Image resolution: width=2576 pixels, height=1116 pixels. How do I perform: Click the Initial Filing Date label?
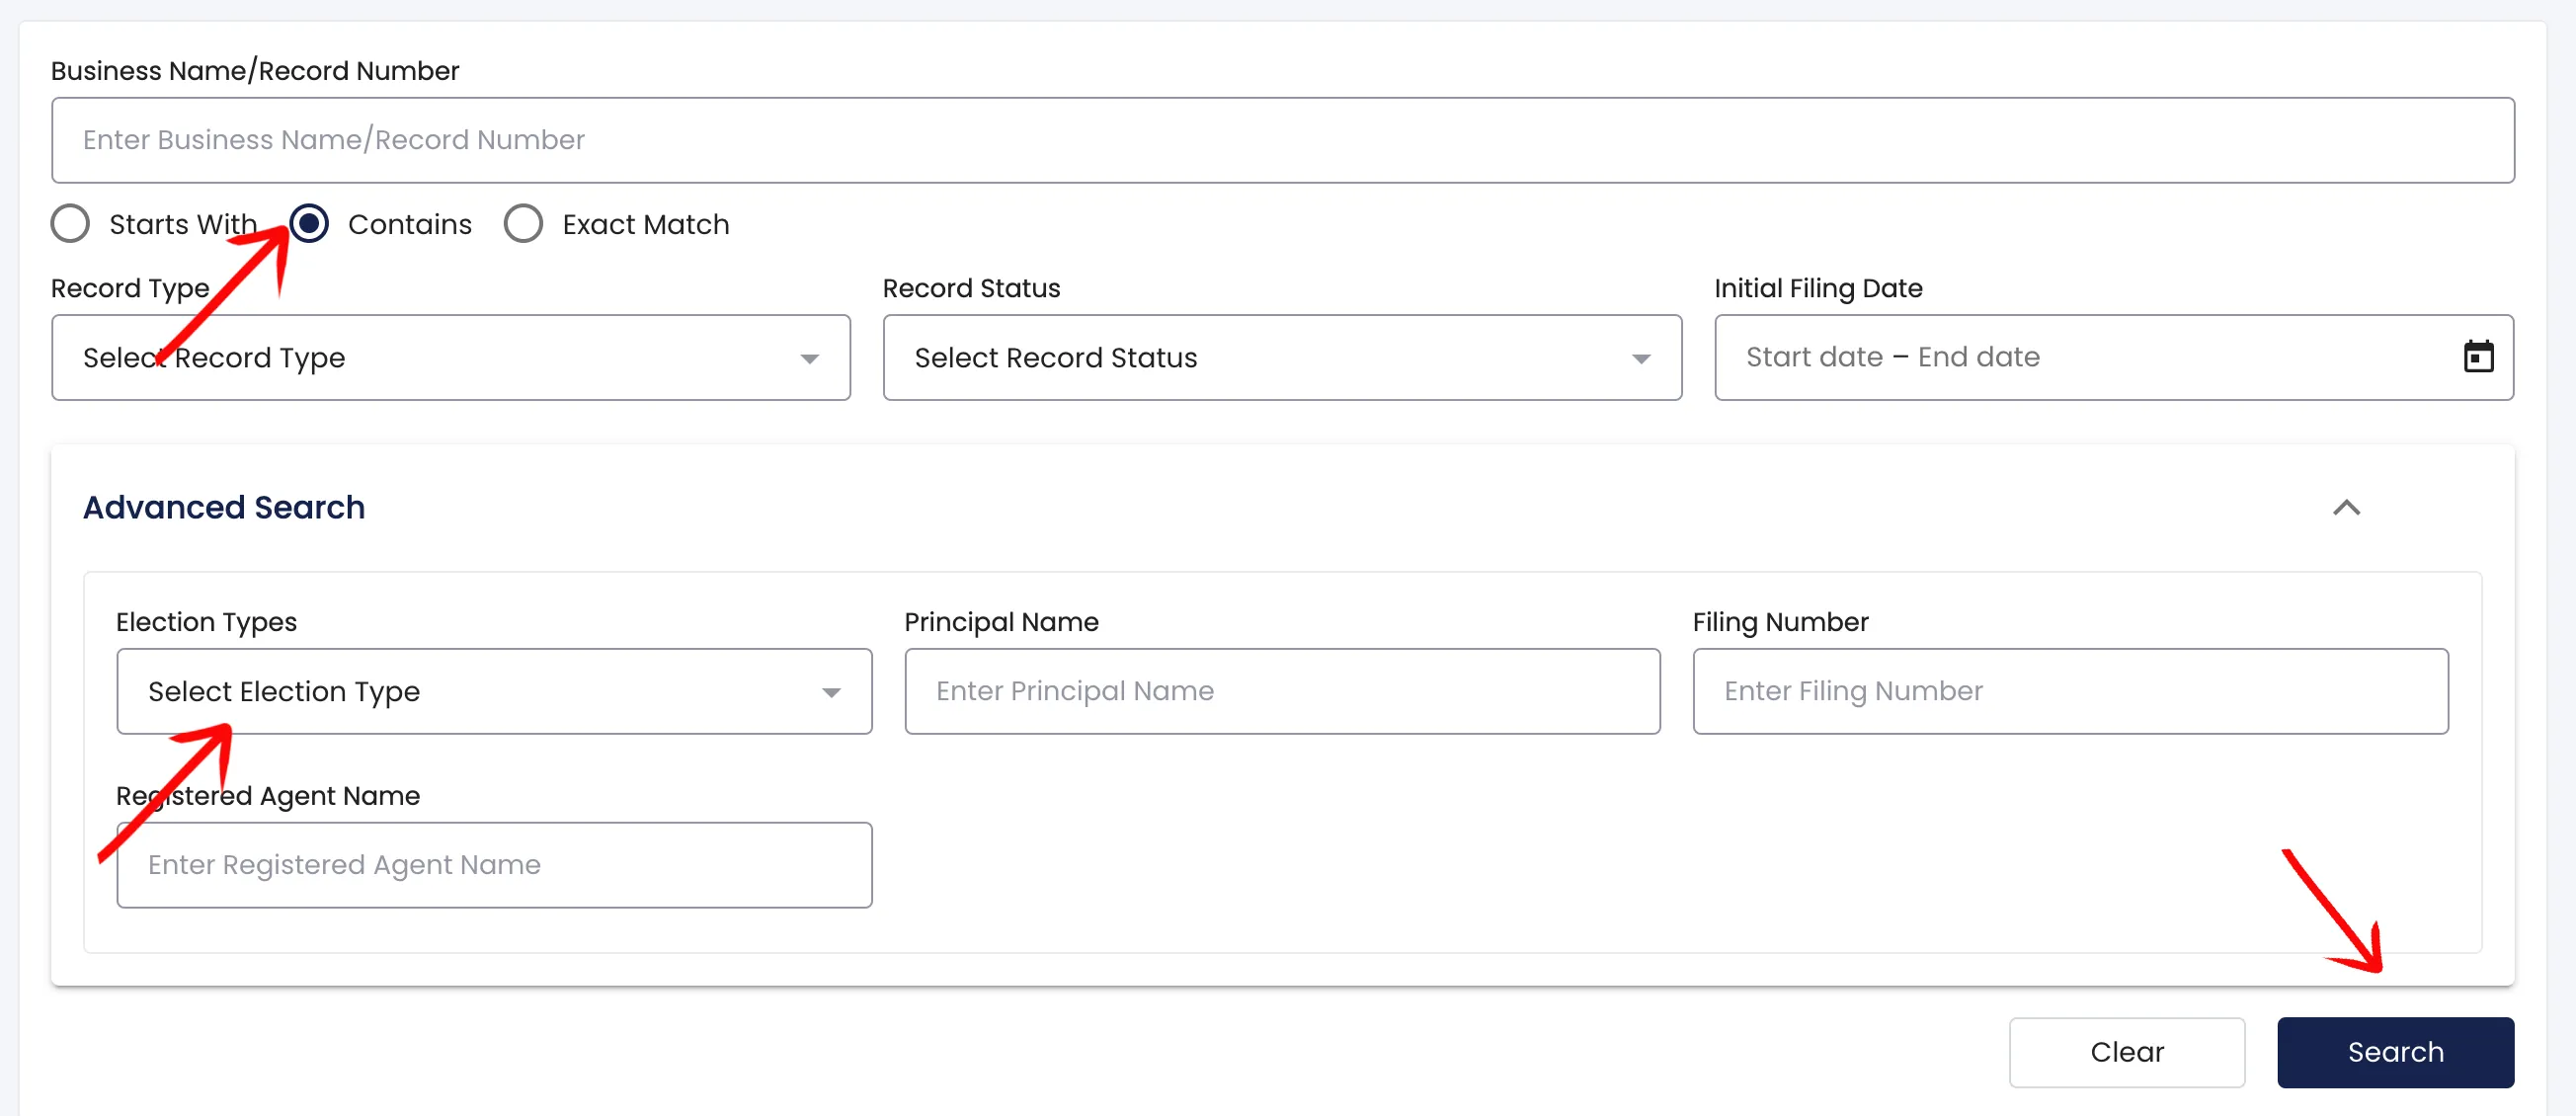coord(1818,288)
